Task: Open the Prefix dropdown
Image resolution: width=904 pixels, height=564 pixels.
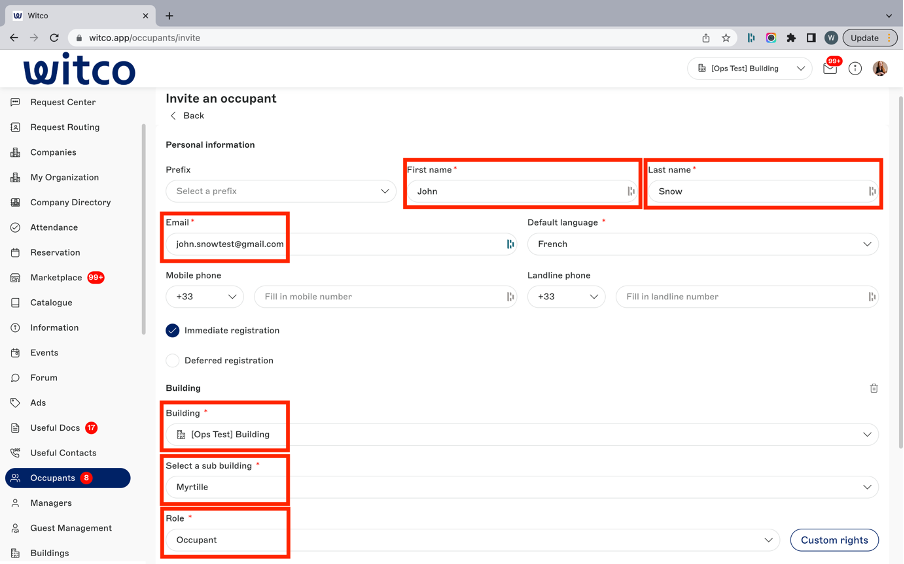Action: [281, 191]
